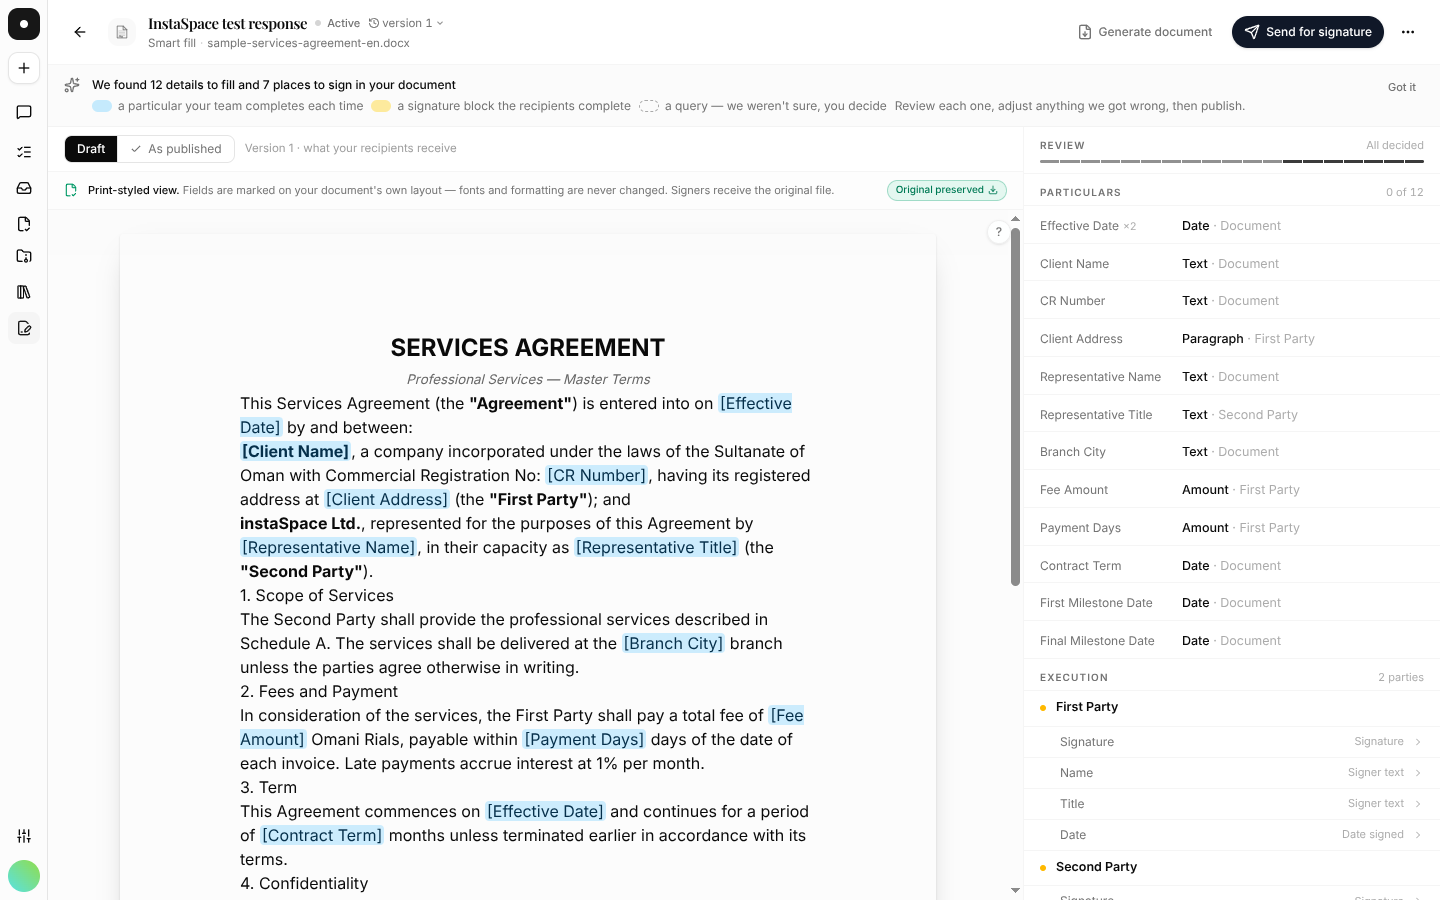The height and width of the screenshot is (900, 1440).
Task: Open the Client Address particular row
Action: click(x=1232, y=339)
